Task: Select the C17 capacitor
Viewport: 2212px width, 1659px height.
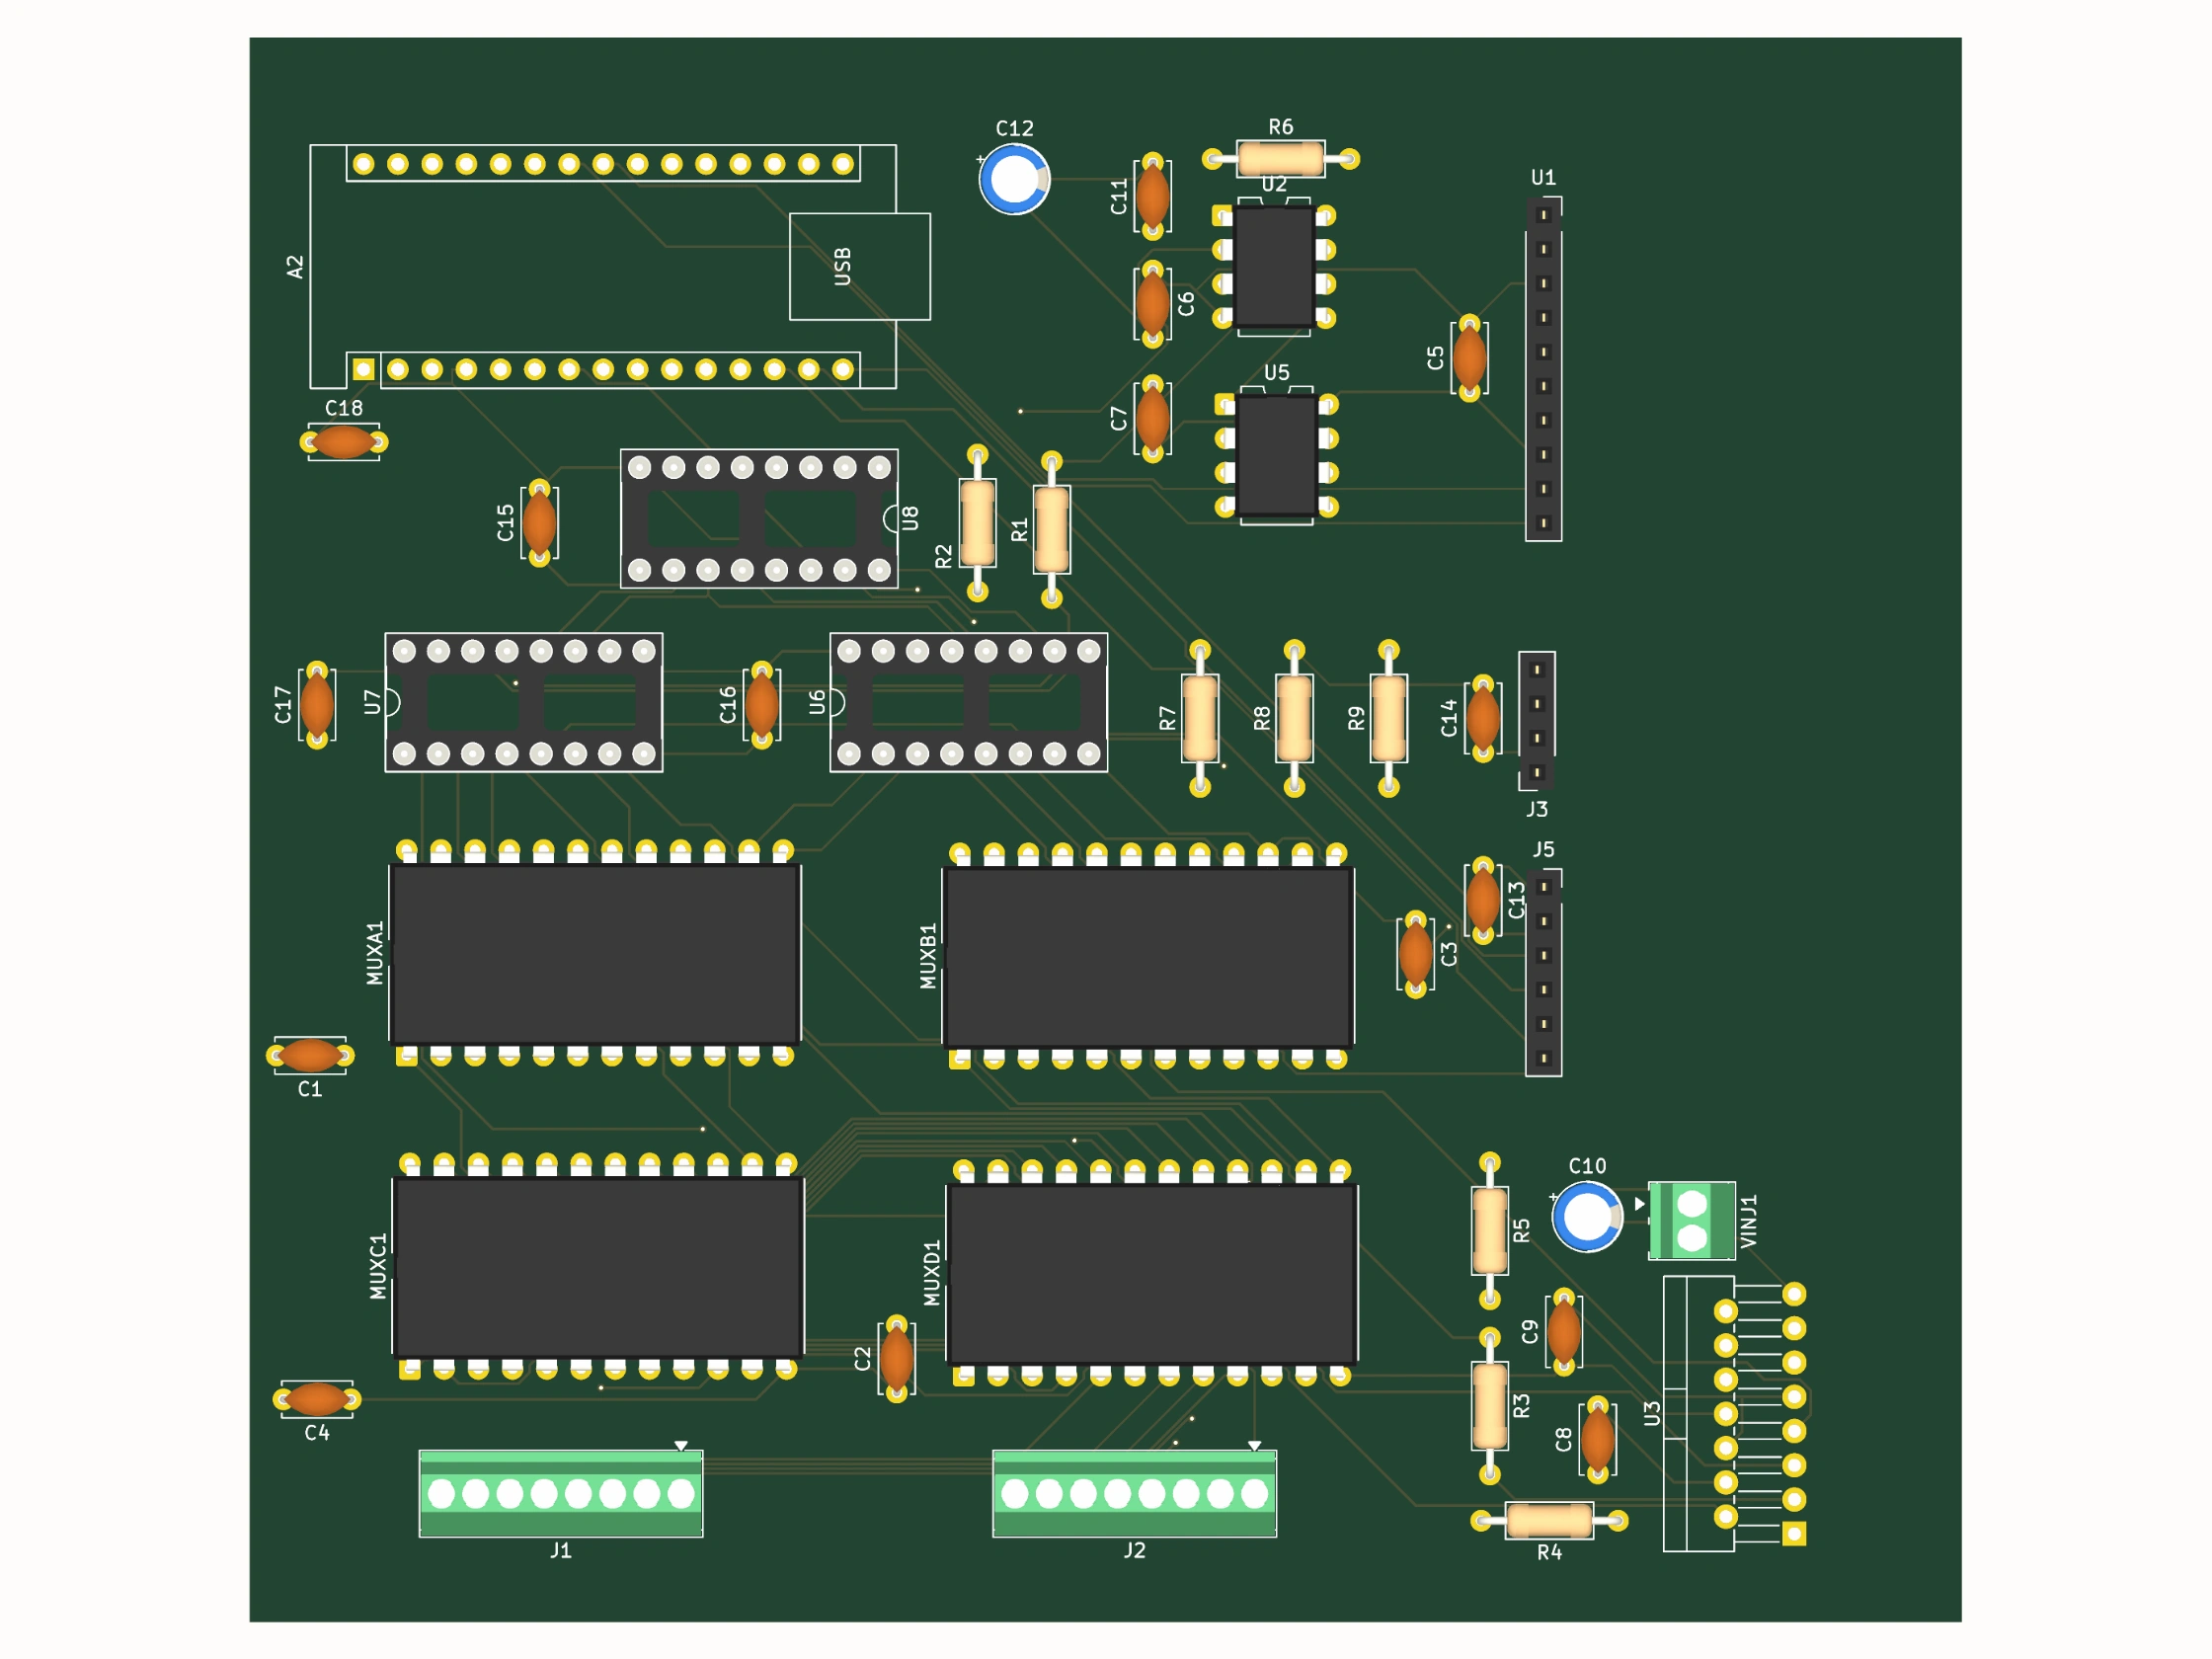Action: pyautogui.click(x=317, y=705)
